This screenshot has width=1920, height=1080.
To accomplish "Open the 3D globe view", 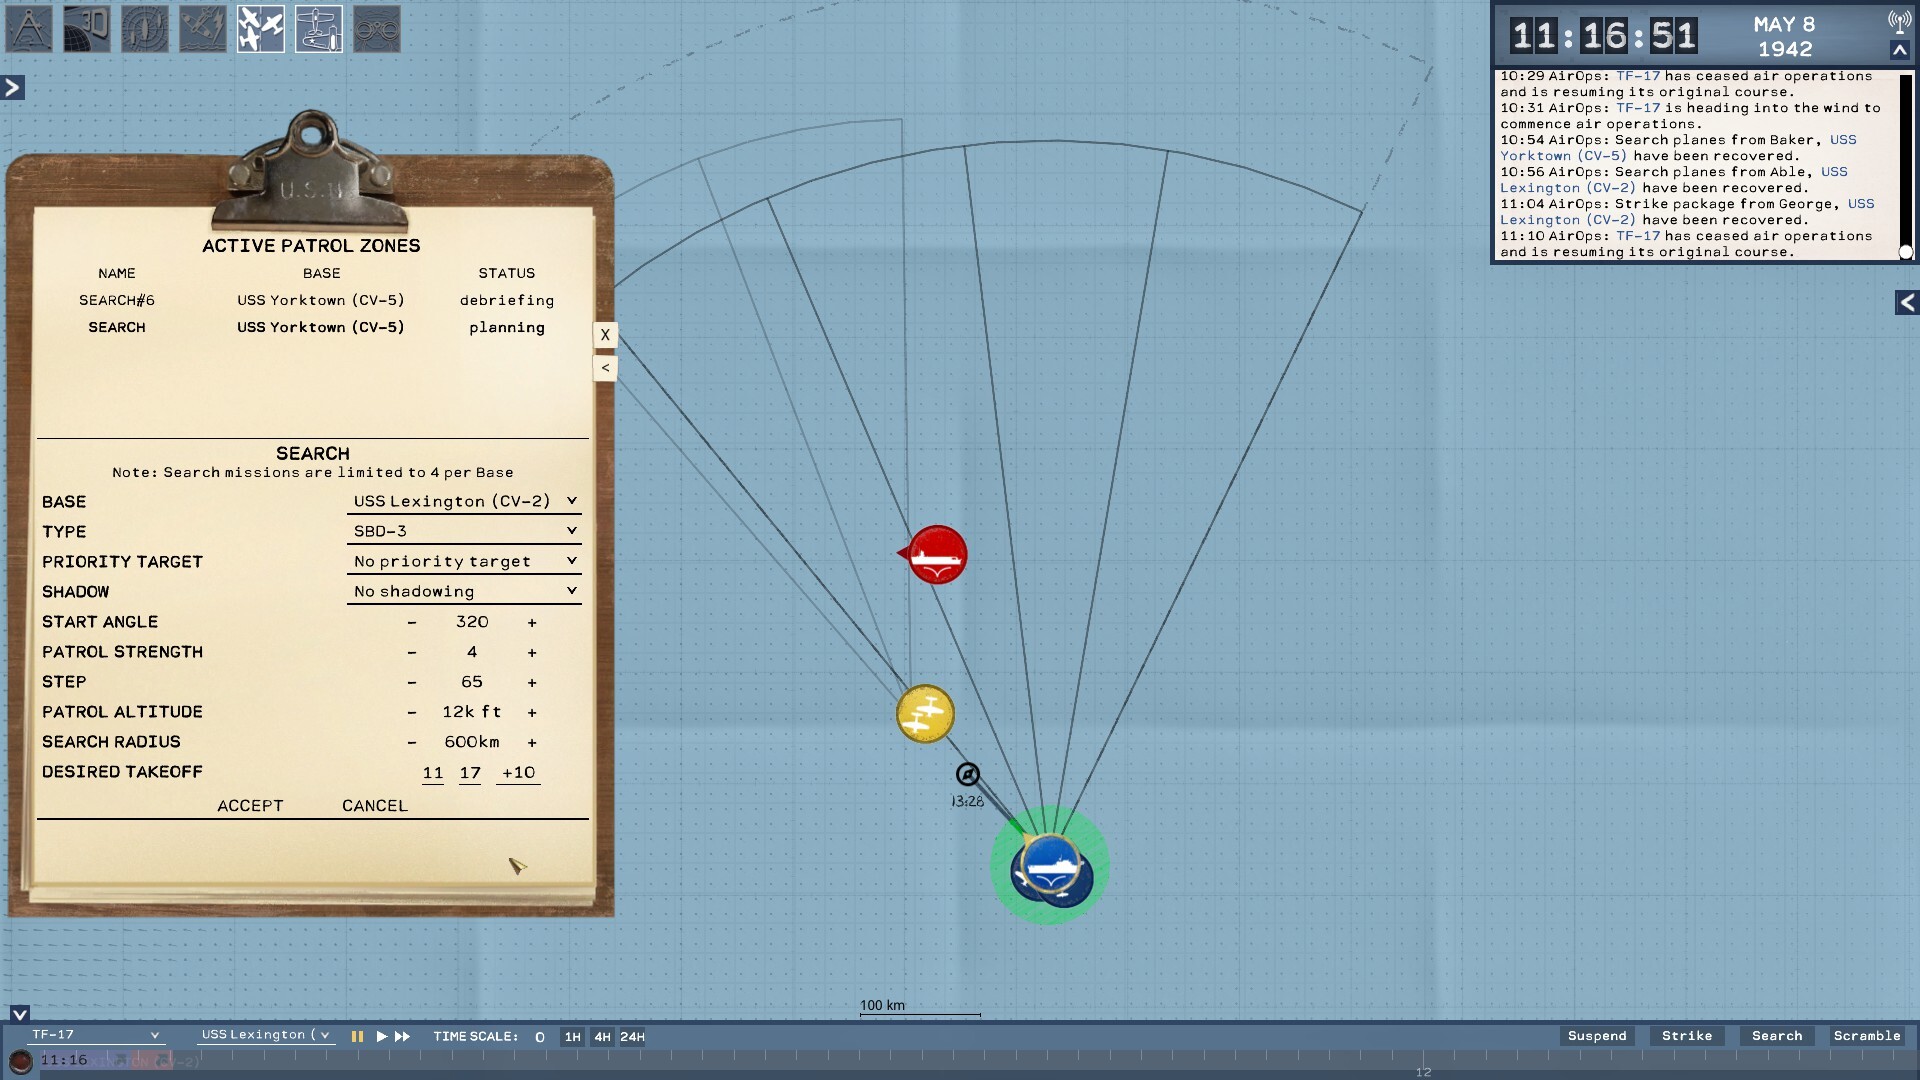I will coord(87,29).
